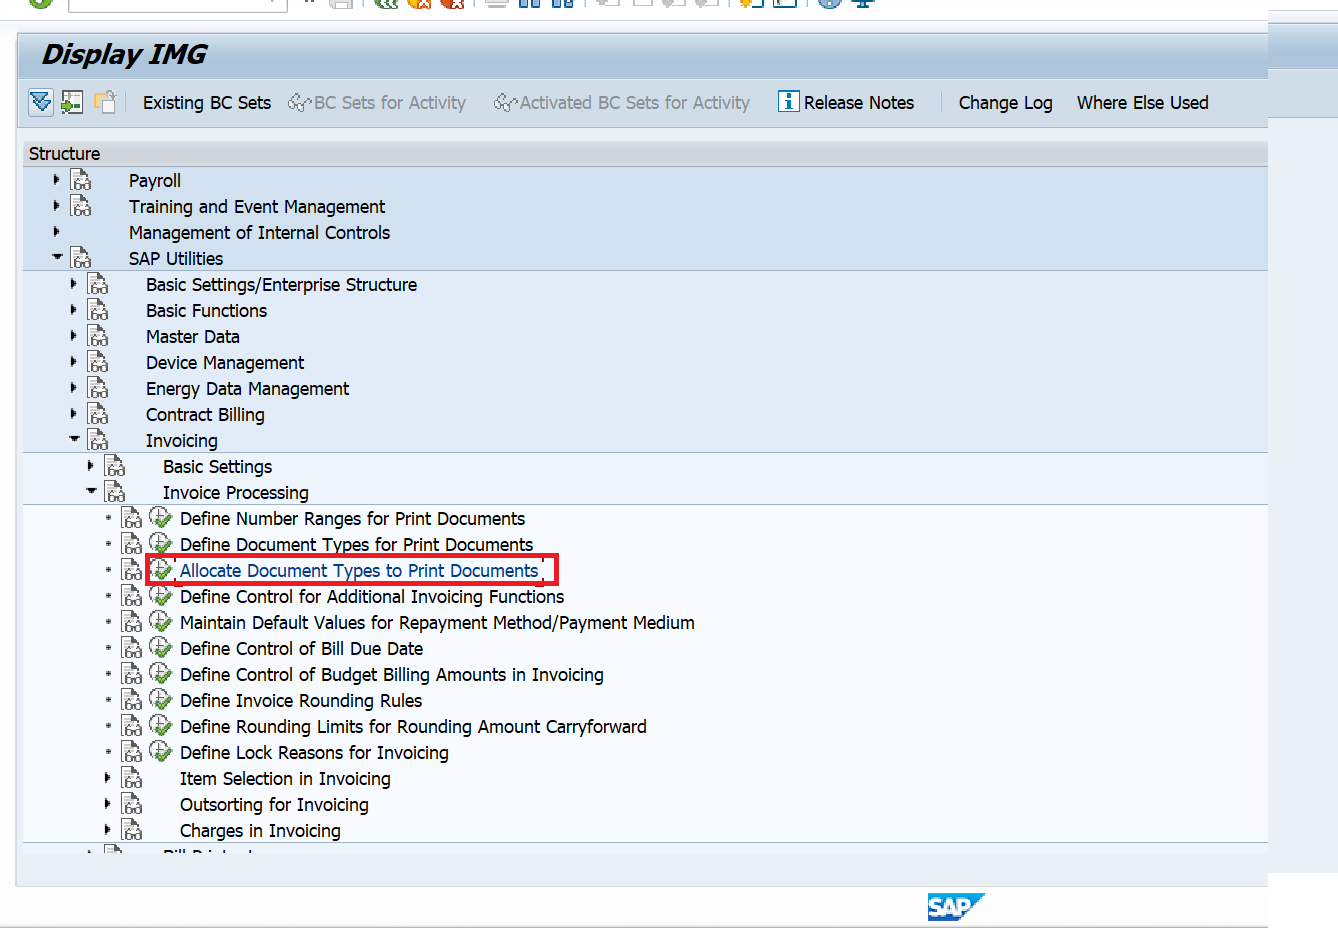Execute activity Define Invoice Rounding Rules
1338x928 pixels.
(x=161, y=700)
